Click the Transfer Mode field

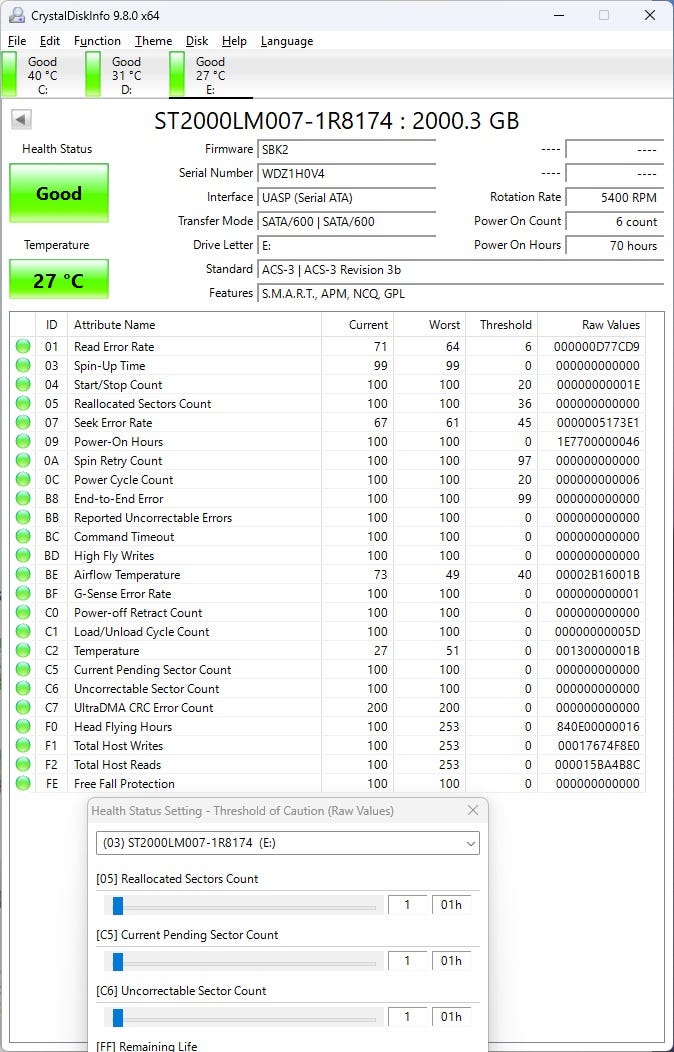click(347, 221)
